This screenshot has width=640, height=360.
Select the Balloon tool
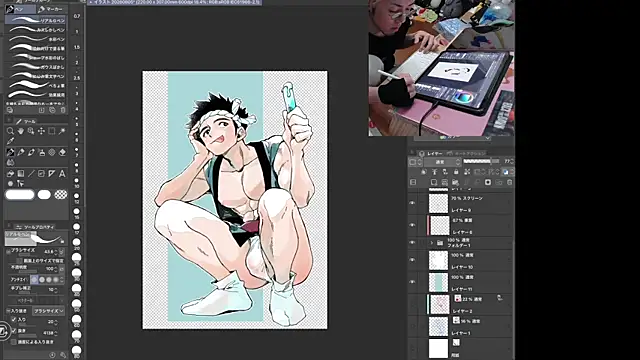click(10, 184)
